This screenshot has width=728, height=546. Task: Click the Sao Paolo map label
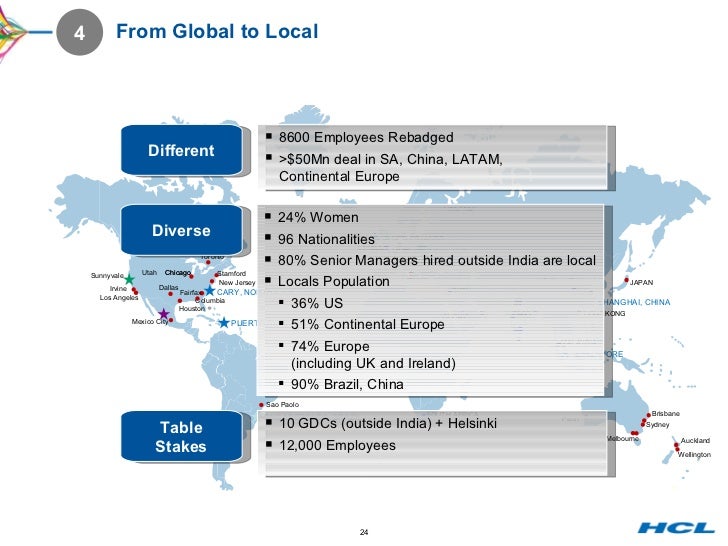[282, 404]
